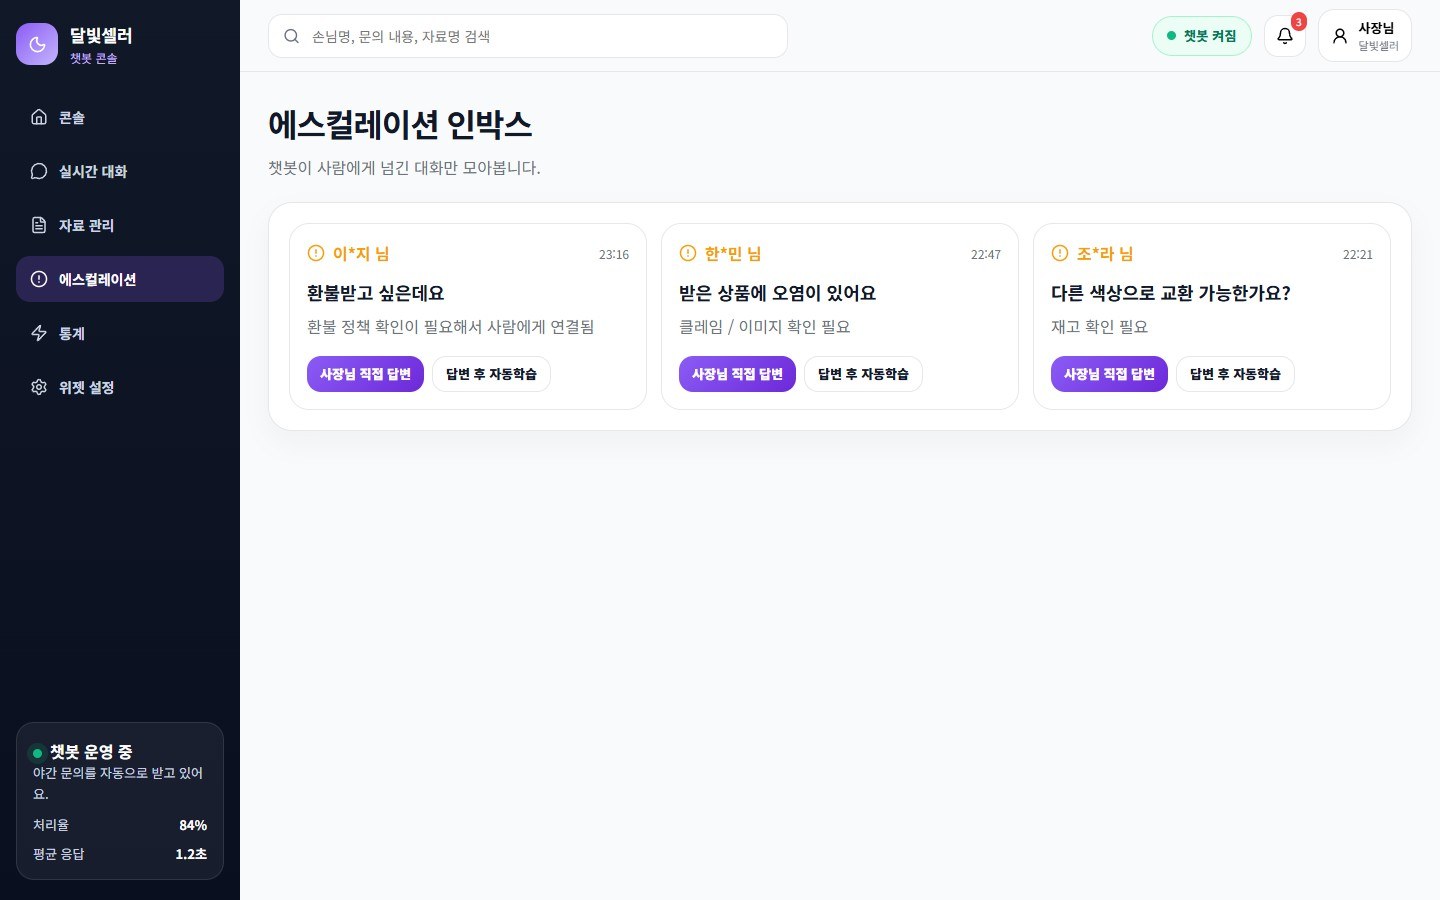
Task: Open the 통계 sidebar item
Action: (x=120, y=333)
